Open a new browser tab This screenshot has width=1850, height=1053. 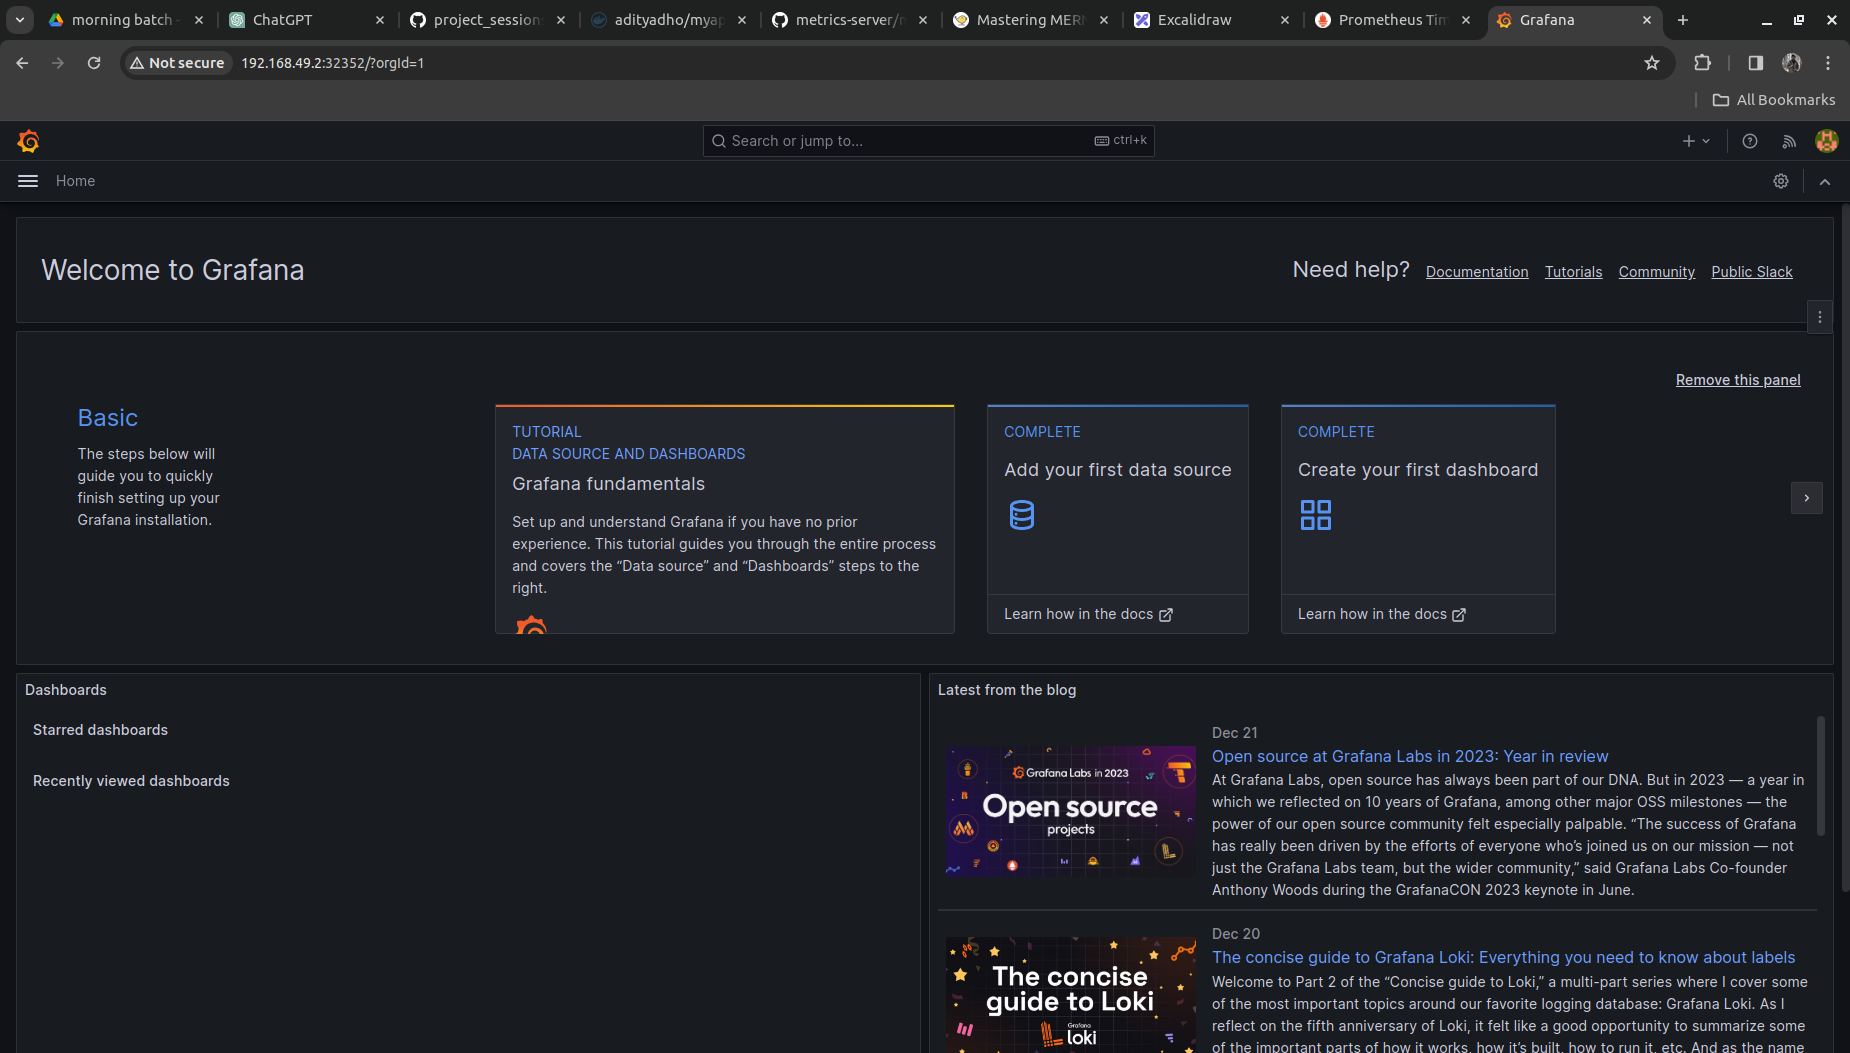pyautogui.click(x=1683, y=20)
